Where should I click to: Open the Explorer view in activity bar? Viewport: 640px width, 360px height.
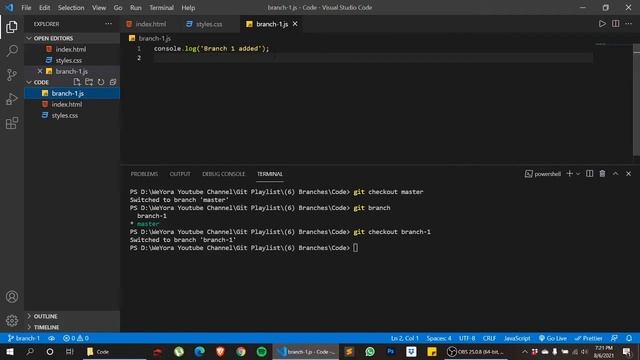pos(12,27)
